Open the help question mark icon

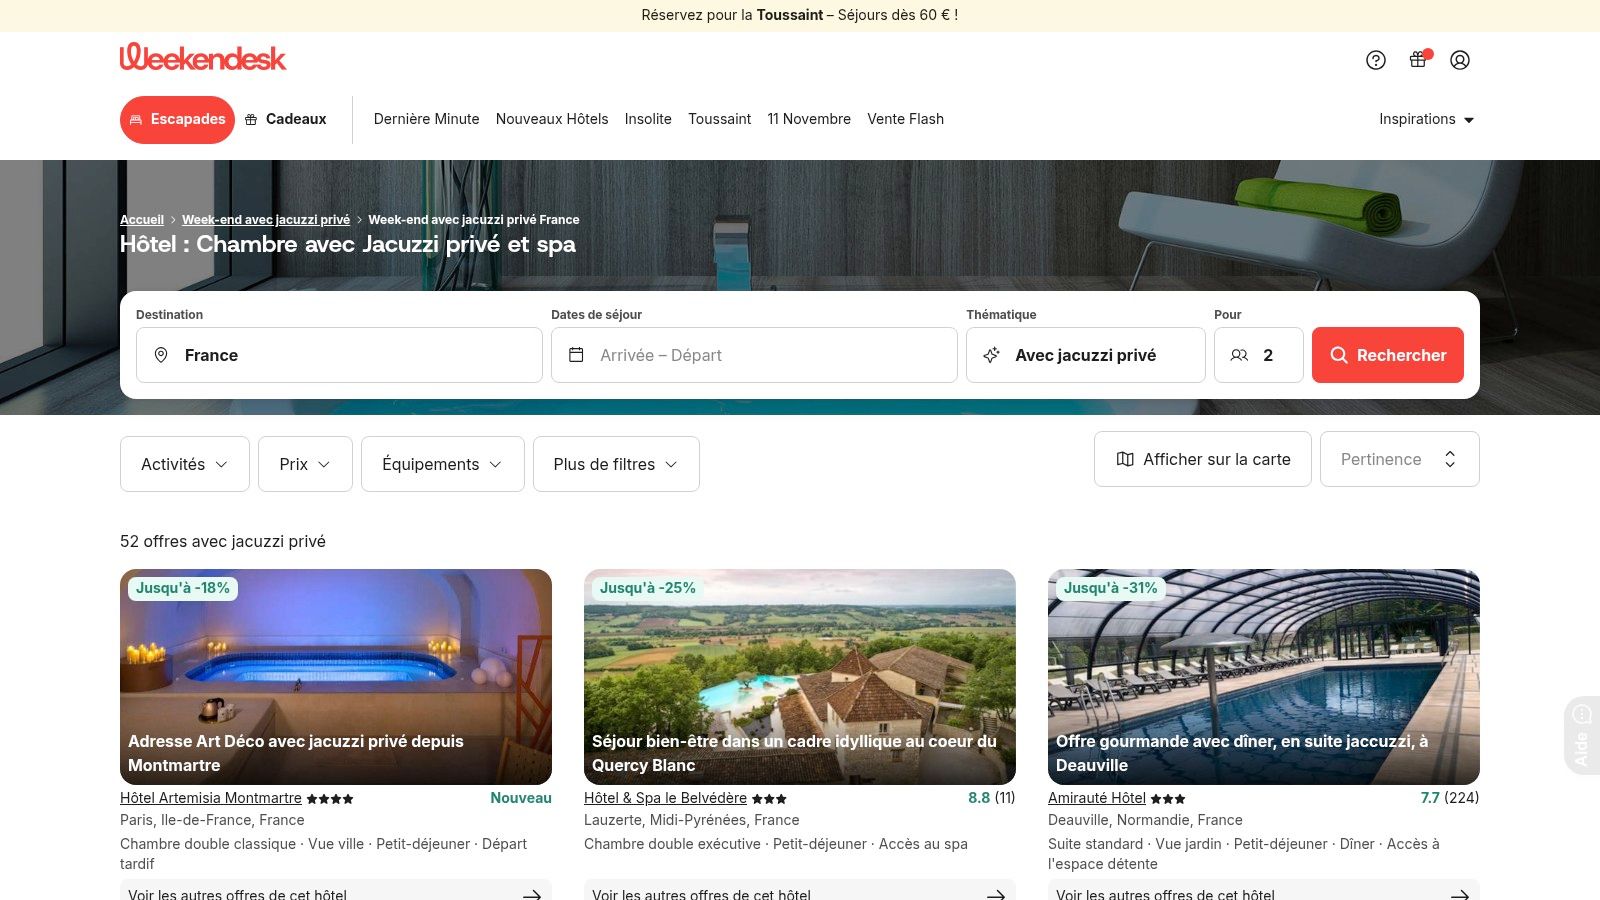1376,60
